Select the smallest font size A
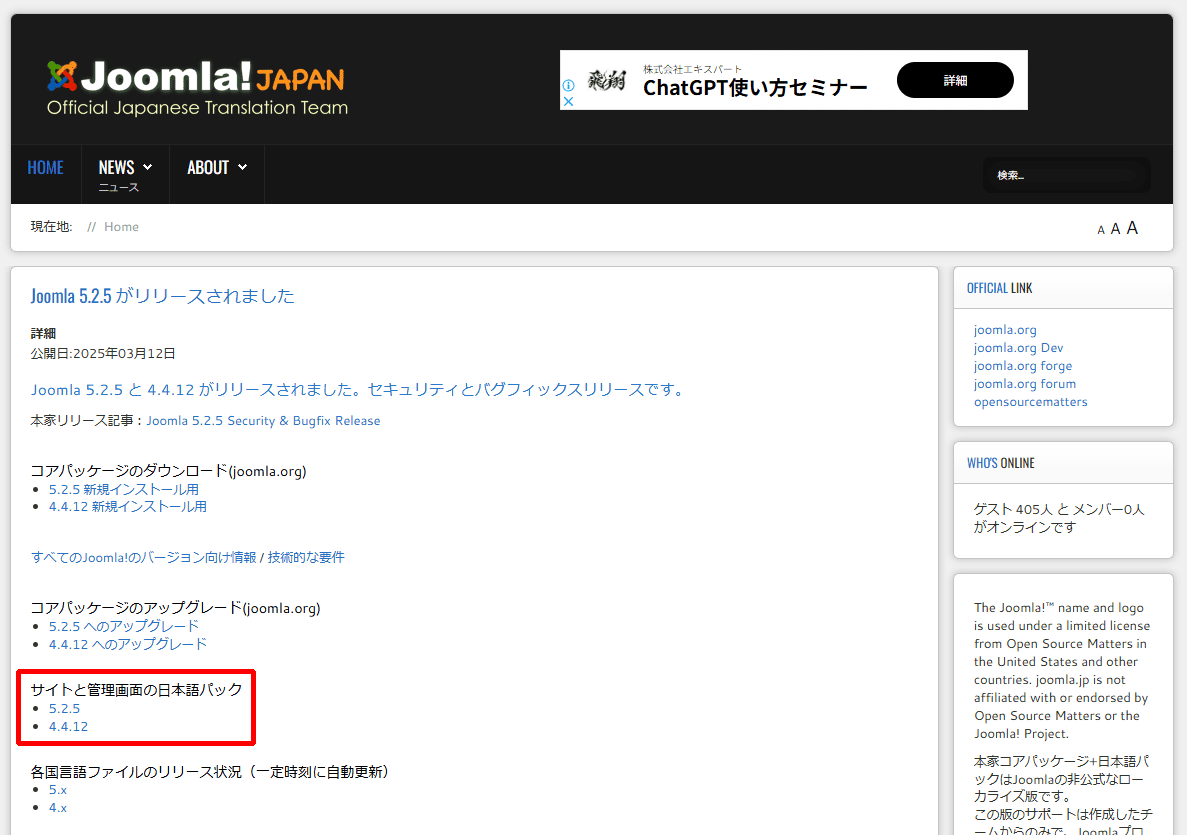 [1101, 230]
